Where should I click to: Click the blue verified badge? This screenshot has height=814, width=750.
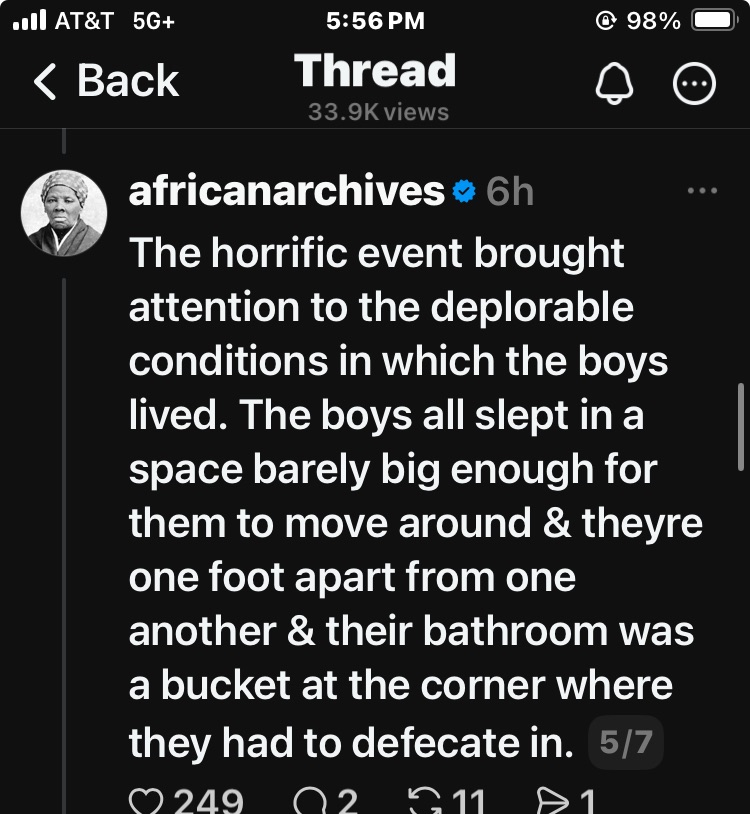(x=463, y=191)
